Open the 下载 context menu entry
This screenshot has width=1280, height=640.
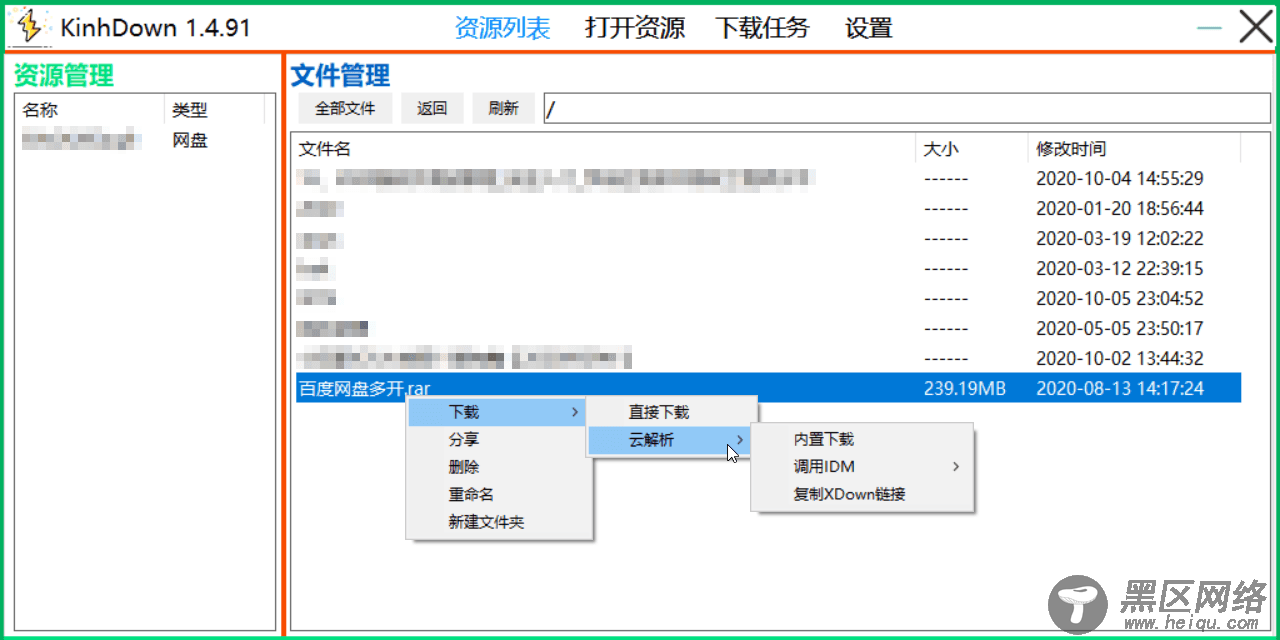(x=496, y=412)
